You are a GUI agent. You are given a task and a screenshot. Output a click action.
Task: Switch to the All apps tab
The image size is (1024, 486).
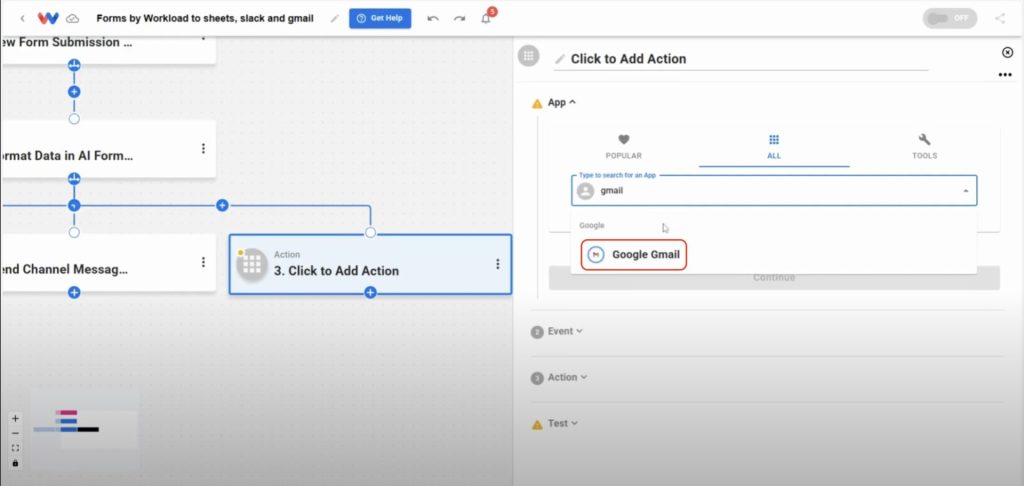click(774, 147)
